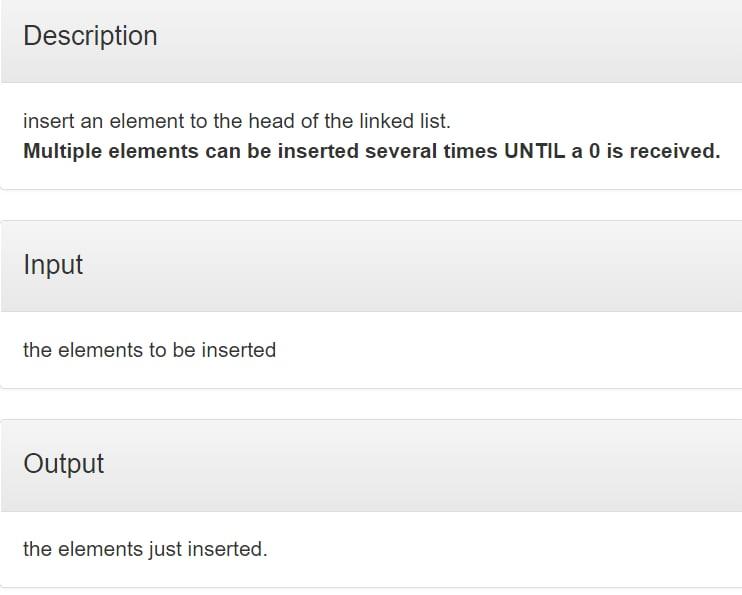
Task: Click the word 'inserted' in Input section
Action: [239, 350]
